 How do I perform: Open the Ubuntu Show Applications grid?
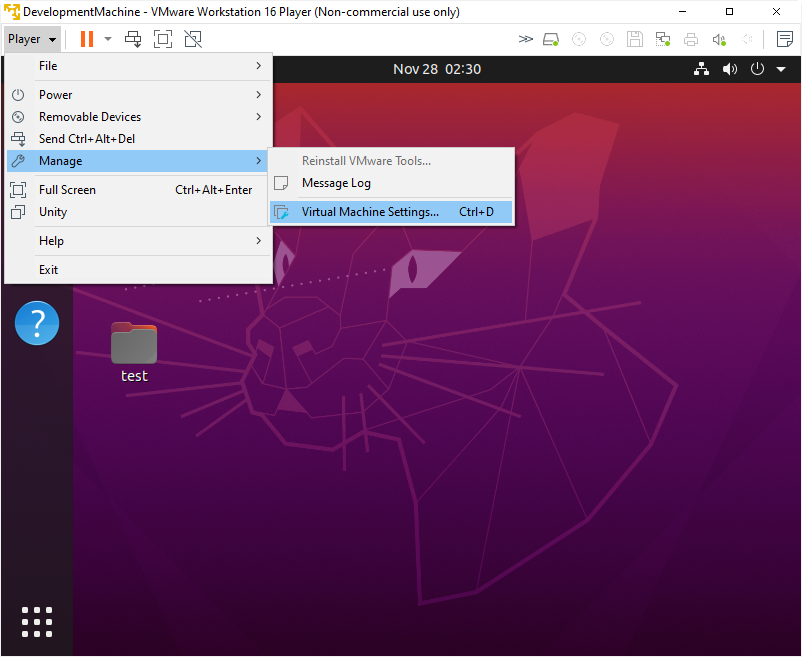(x=37, y=622)
